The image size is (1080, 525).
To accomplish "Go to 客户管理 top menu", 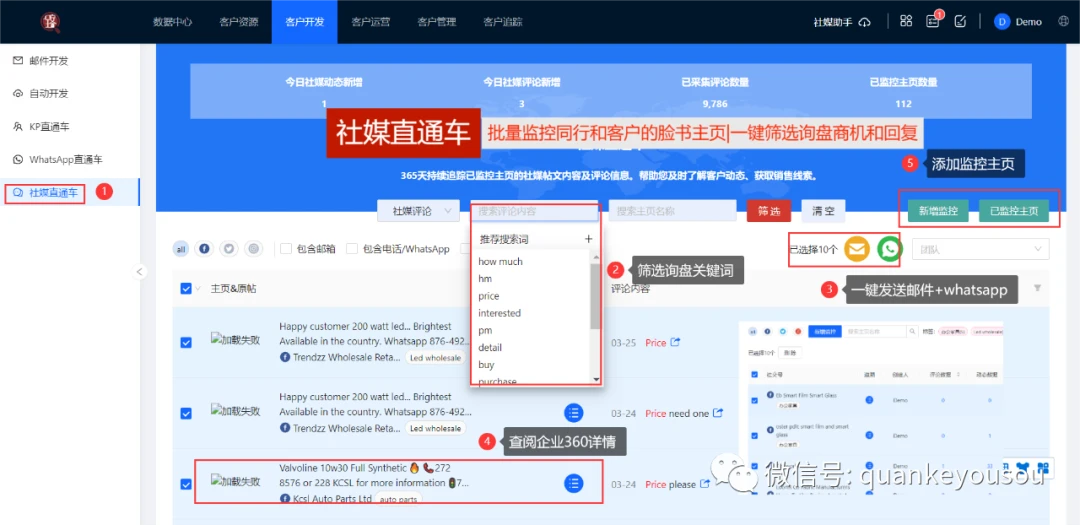I will [x=437, y=21].
